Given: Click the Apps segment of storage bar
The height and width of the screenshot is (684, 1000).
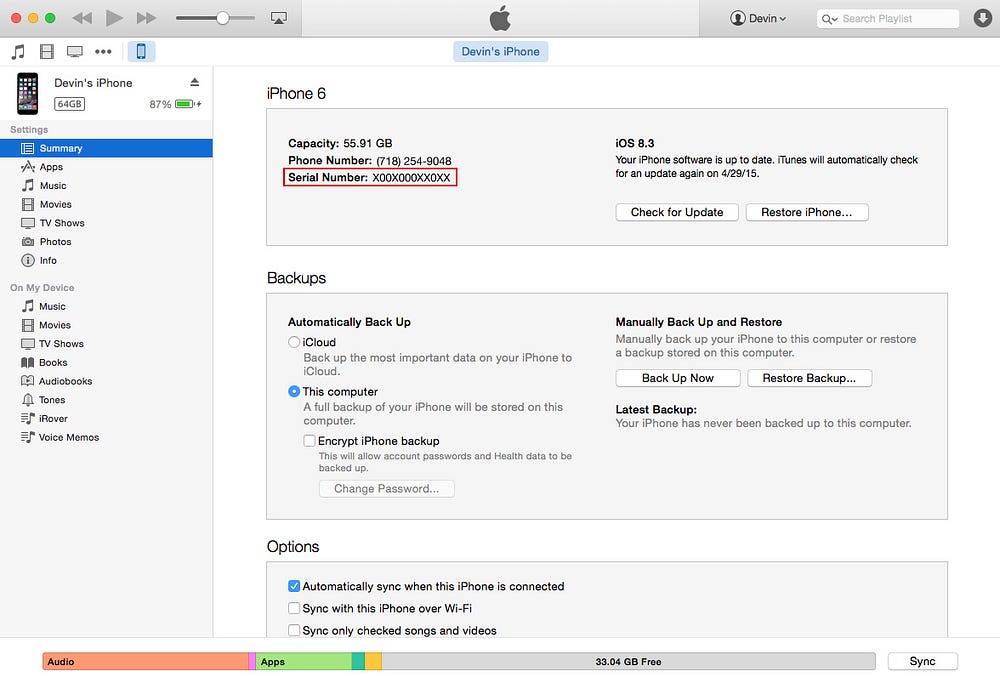Looking at the screenshot, I should point(303,662).
